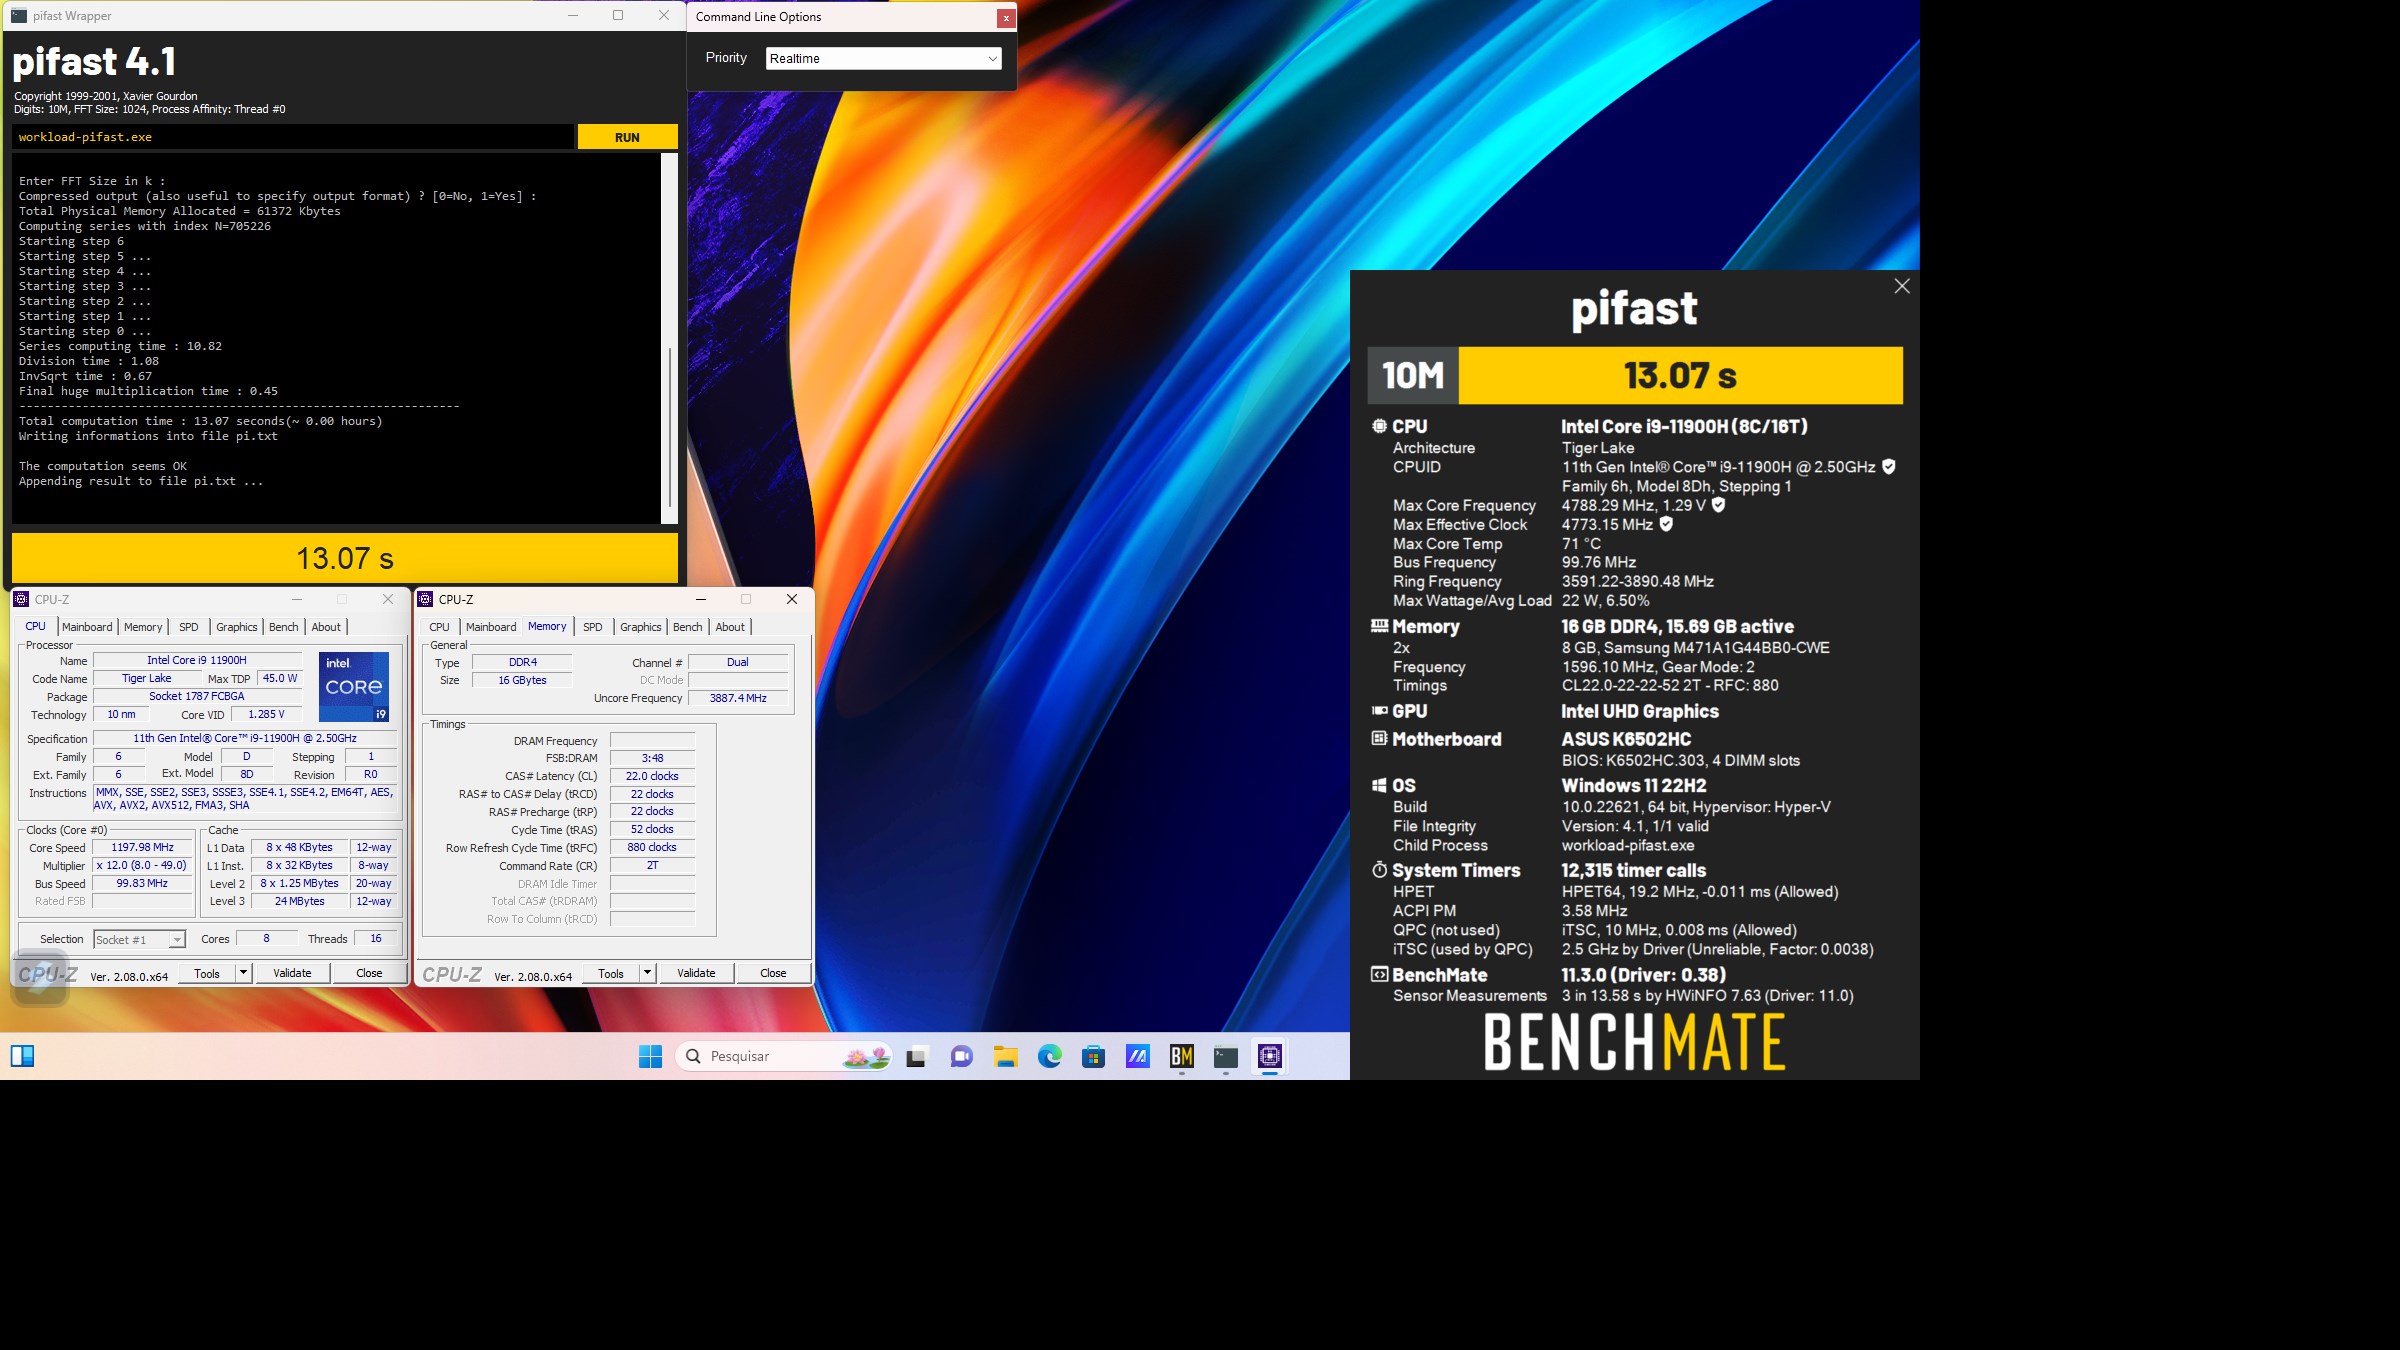Click the OS Windows icon in BenchMate
The image size is (2400, 1350).
tap(1379, 785)
